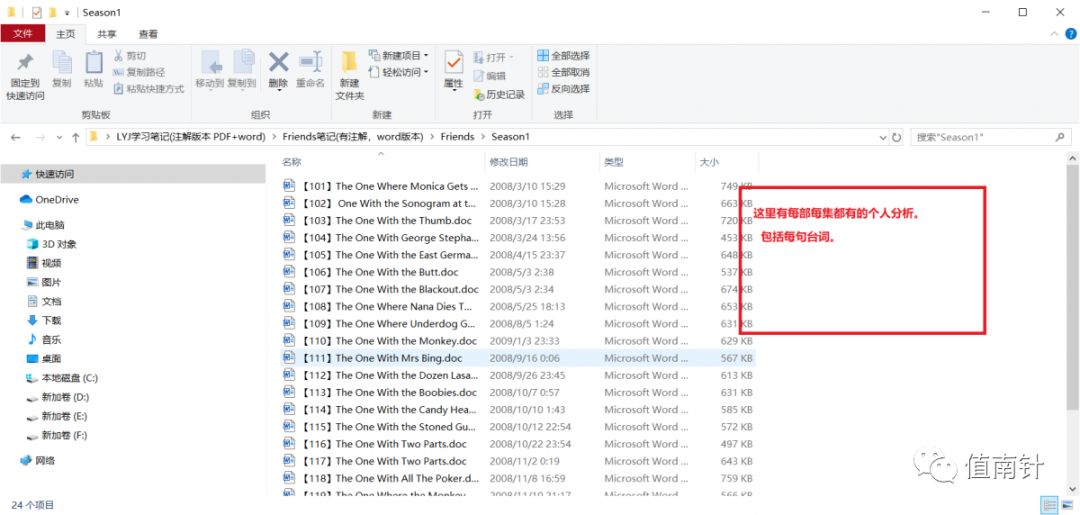1080x515 pixels.
Task: Click the Pin to Quick Access icon
Action: point(25,63)
